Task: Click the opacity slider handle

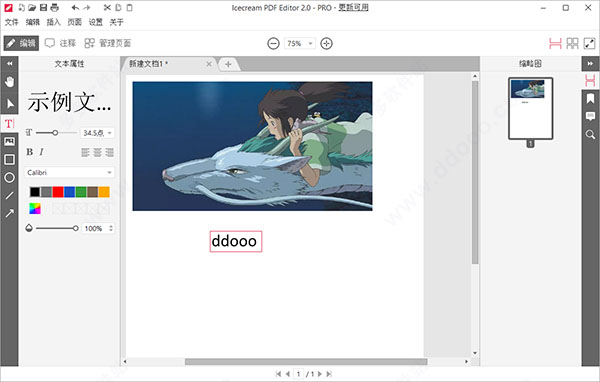Action: point(75,228)
